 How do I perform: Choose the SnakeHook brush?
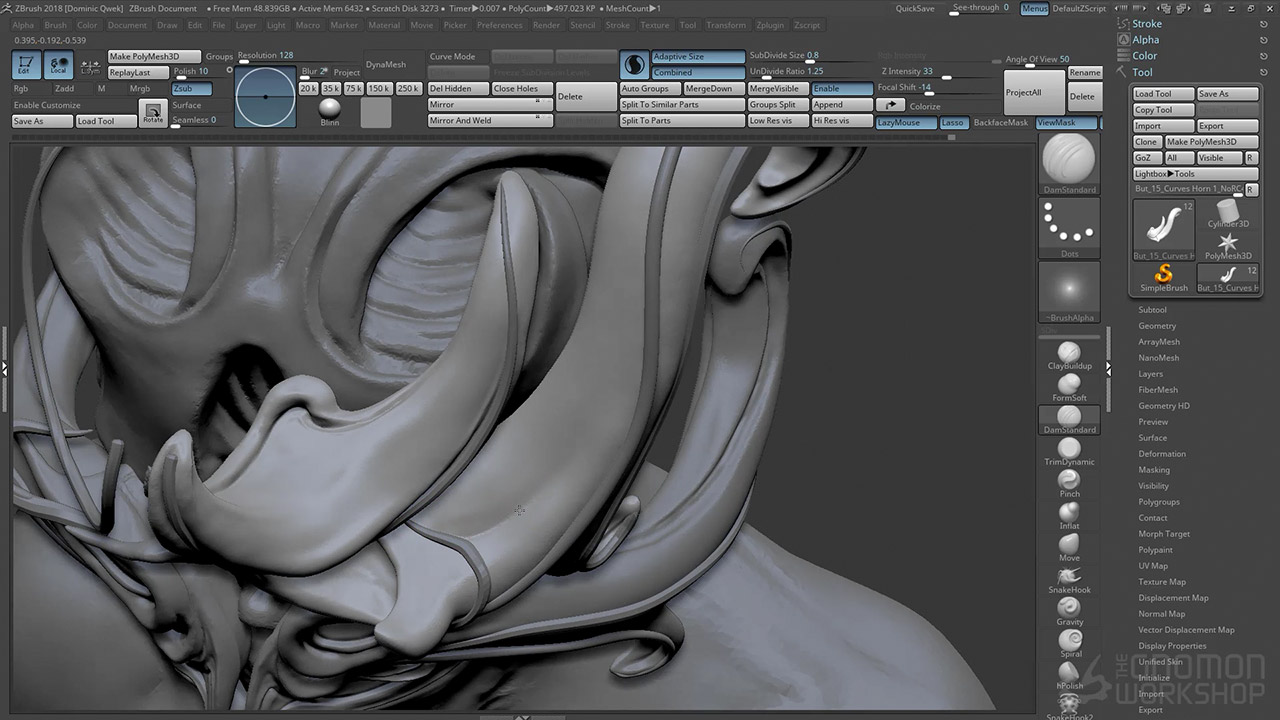tap(1069, 576)
